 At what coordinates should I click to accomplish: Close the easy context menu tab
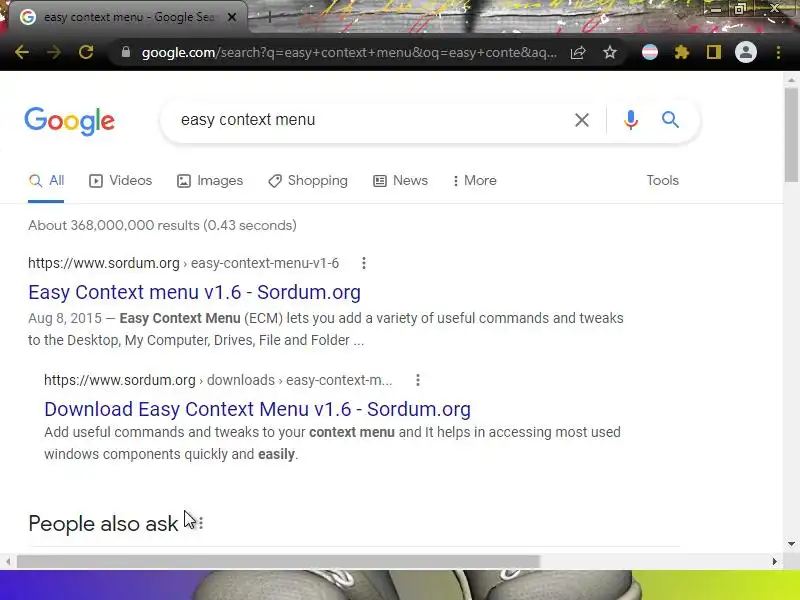tap(232, 17)
